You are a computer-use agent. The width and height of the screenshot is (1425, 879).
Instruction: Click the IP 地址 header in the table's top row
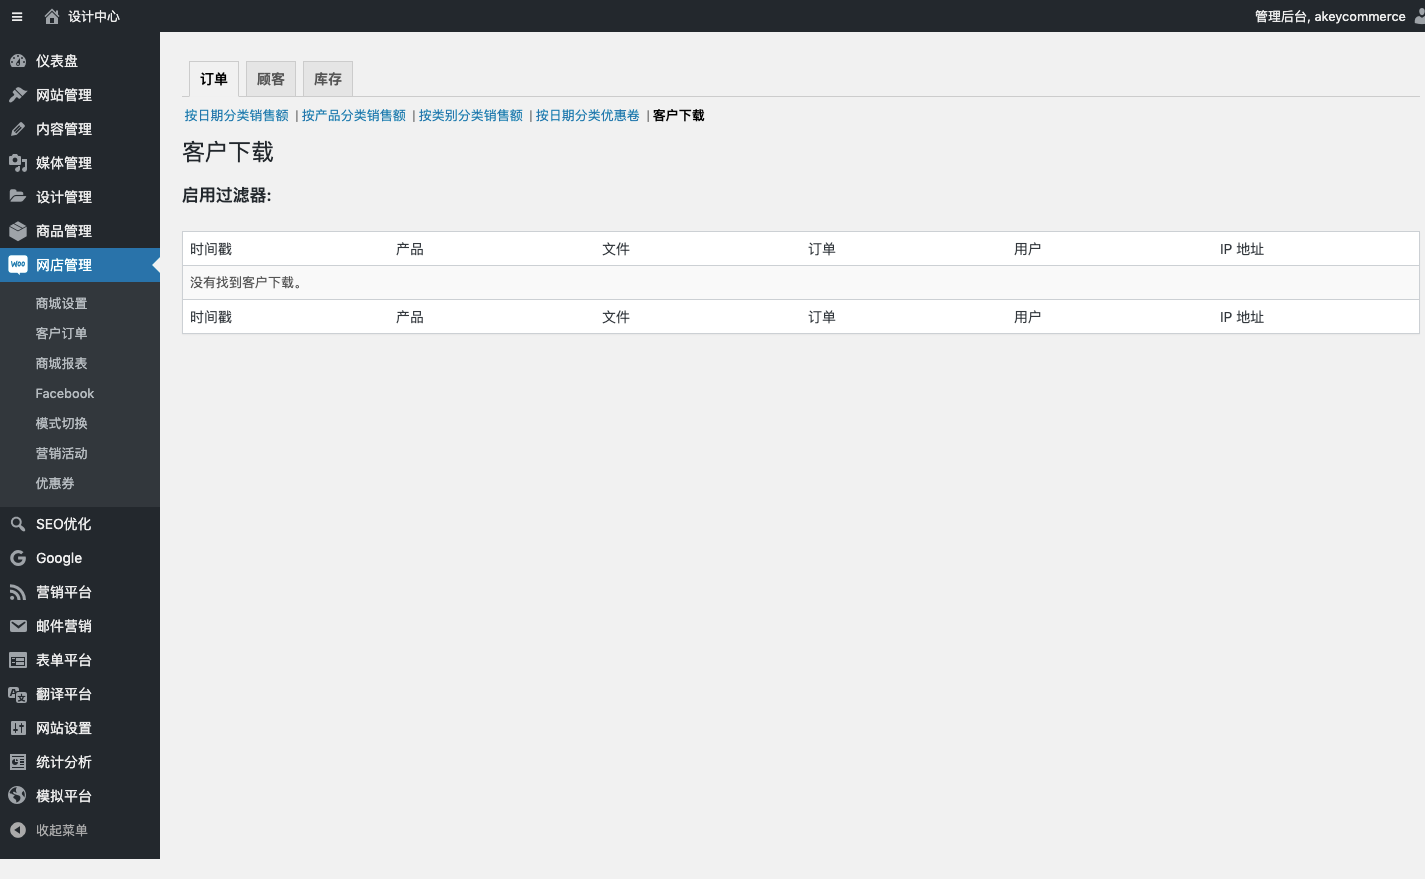(x=1242, y=249)
